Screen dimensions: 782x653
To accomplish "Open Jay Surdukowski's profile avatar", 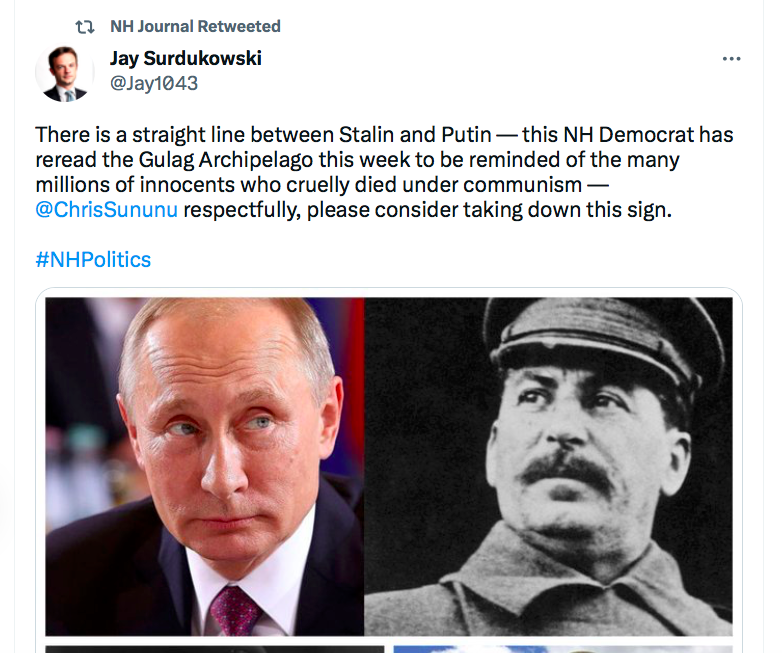I will click(64, 72).
